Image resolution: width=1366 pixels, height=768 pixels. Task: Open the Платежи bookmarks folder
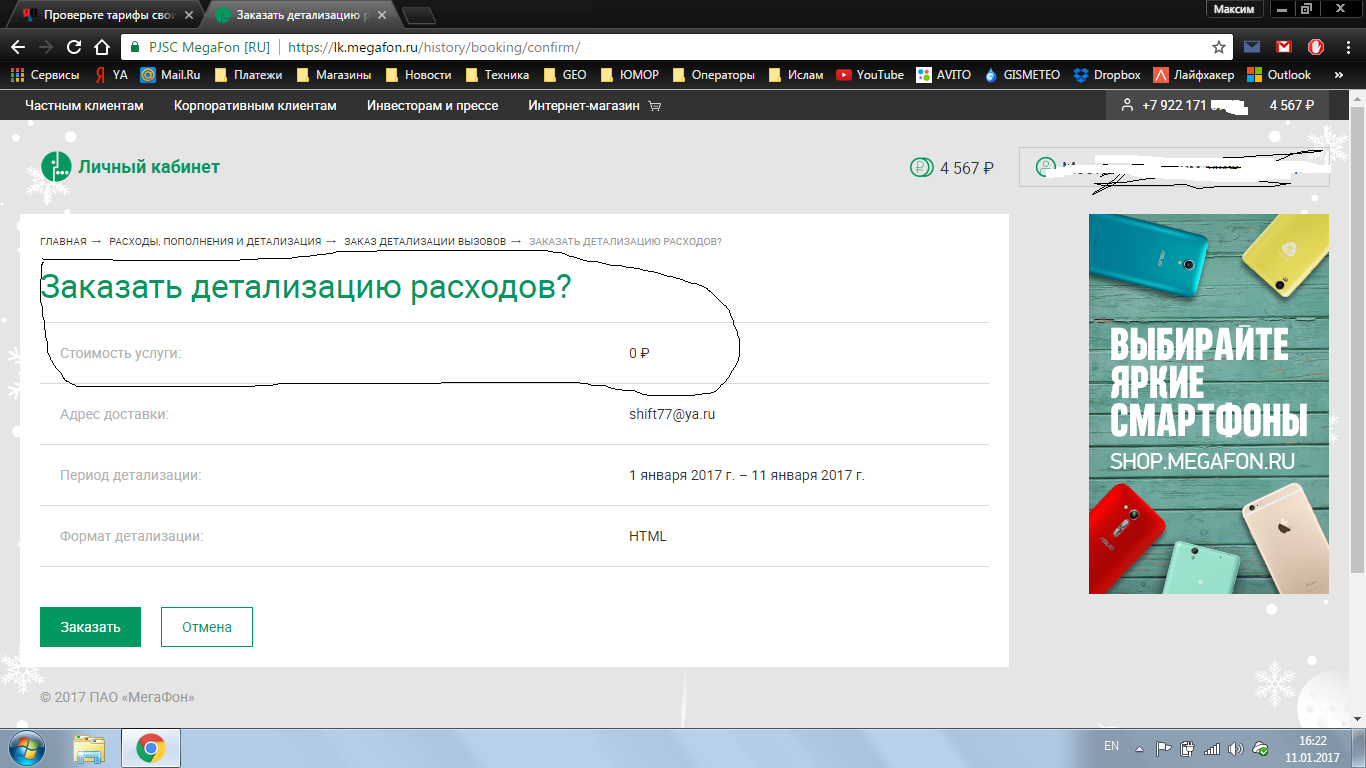pyautogui.click(x=248, y=75)
